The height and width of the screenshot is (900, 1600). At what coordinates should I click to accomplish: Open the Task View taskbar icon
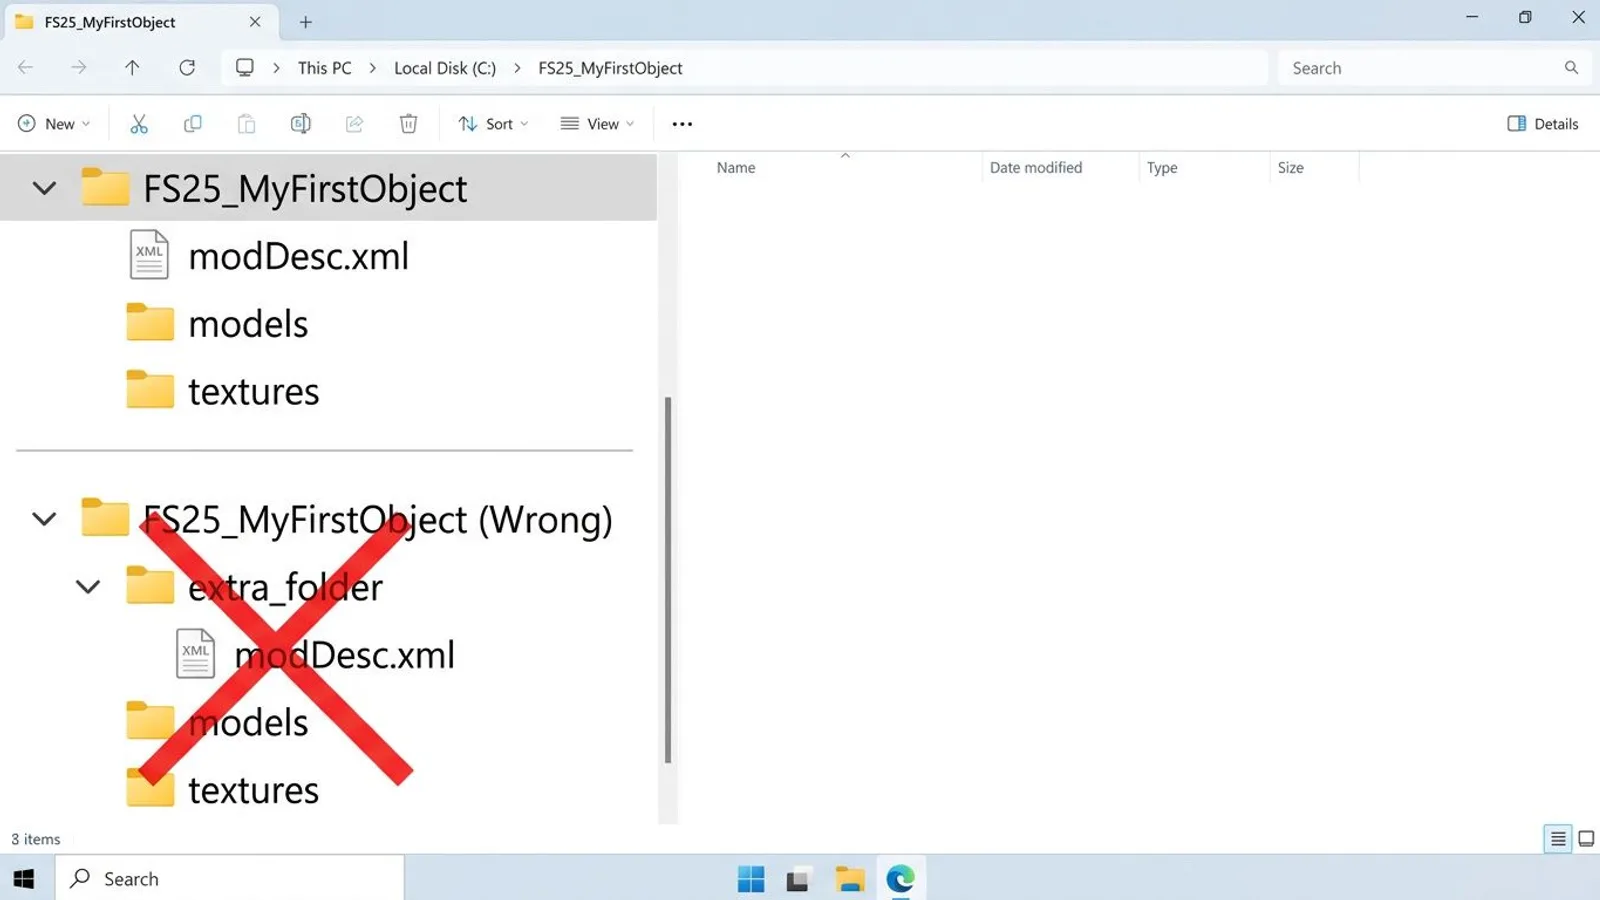click(797, 879)
